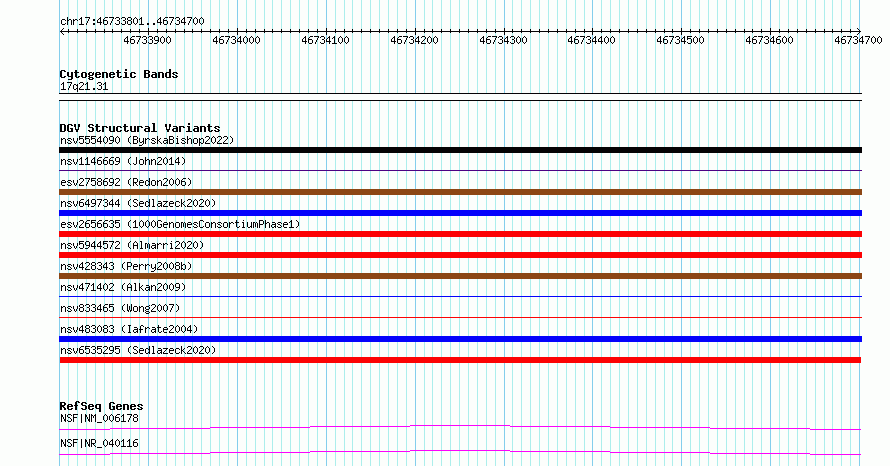Select the blue nsv483083 variant bar
890x466 pixels.
[460, 339]
